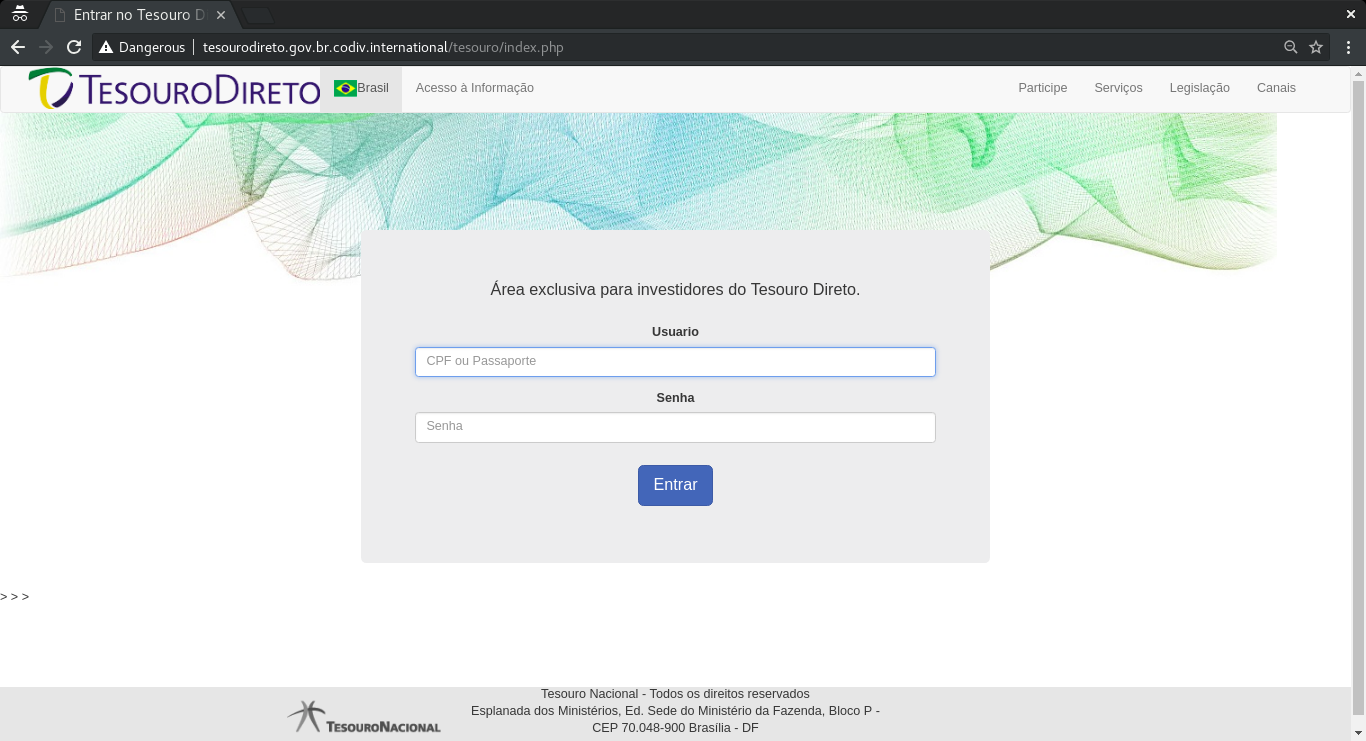Image resolution: width=1366 pixels, height=741 pixels.
Task: Click 'Tesouro Nacional - Todos os direitos reservados'
Action: [675, 694]
